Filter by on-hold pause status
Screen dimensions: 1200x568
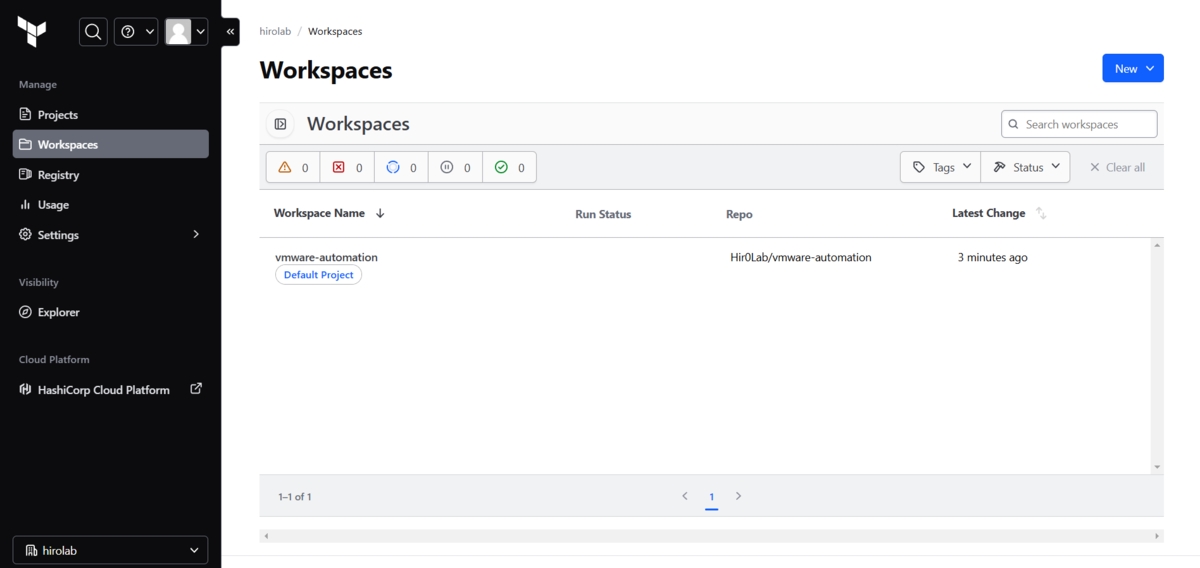point(455,167)
